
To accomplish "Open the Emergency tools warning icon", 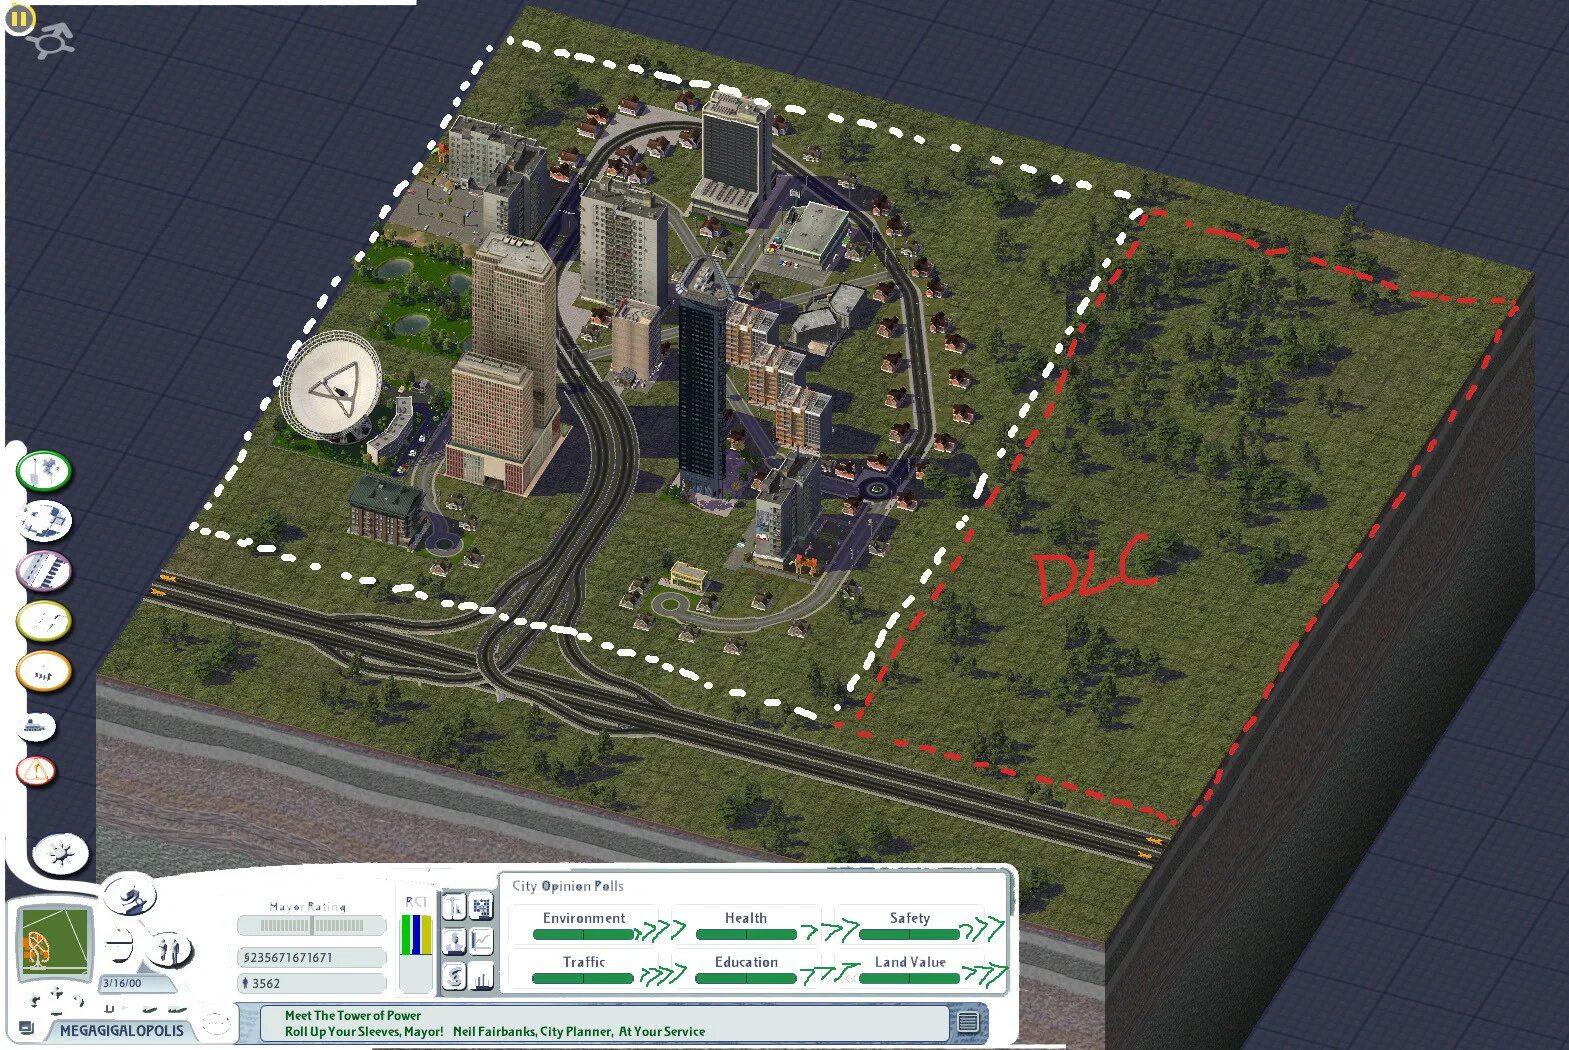I will 37,771.
